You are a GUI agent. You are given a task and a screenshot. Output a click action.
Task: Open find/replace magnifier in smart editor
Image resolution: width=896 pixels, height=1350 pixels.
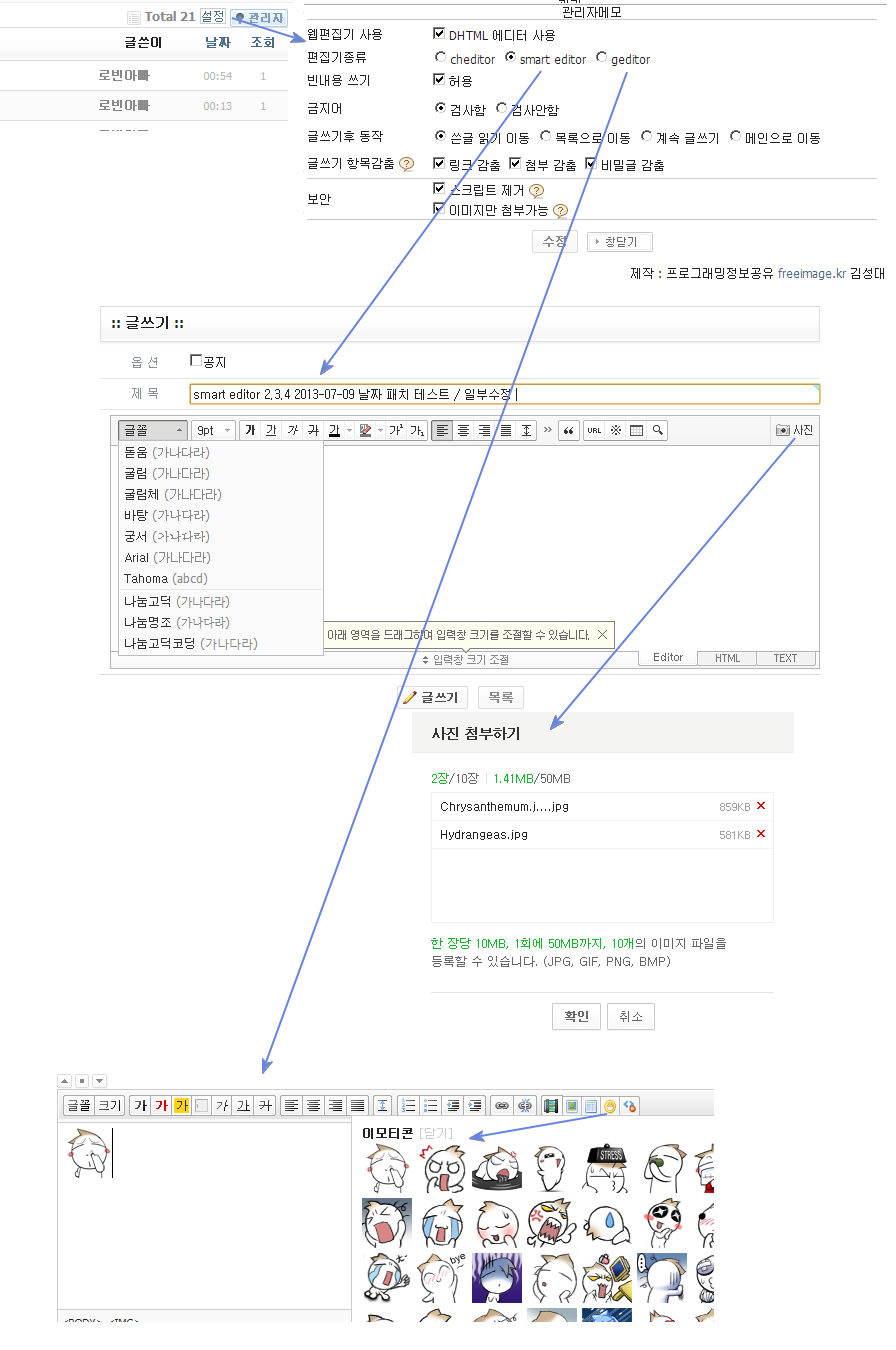657,430
